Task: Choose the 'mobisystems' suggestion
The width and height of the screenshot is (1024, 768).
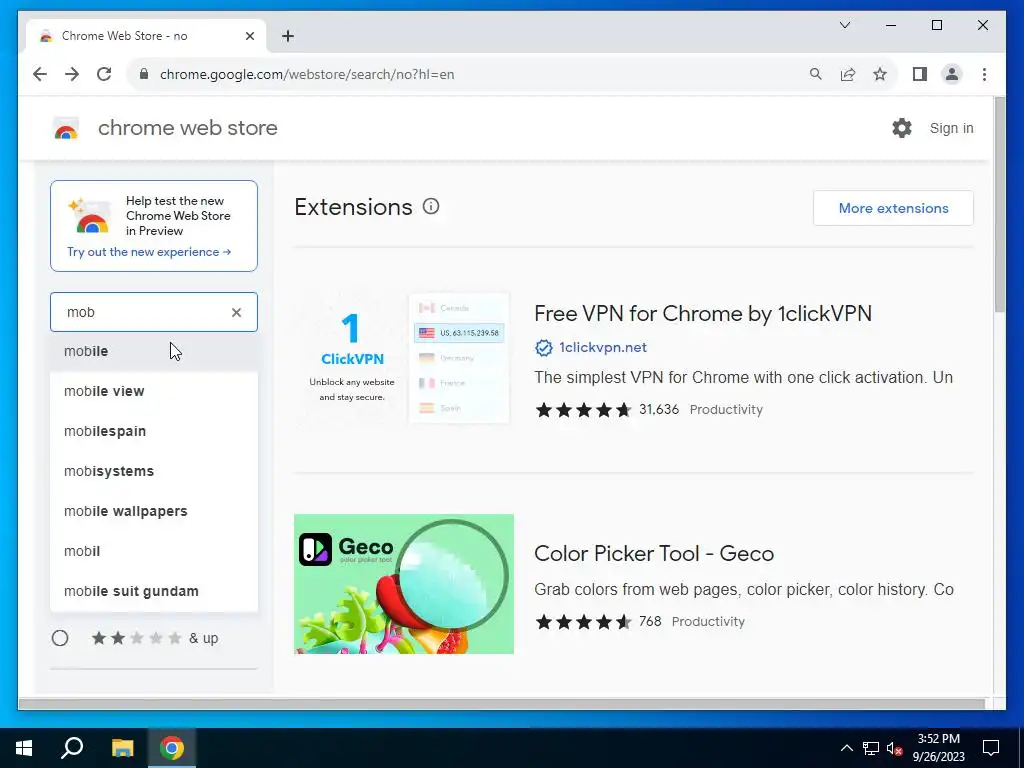Action: [154, 471]
